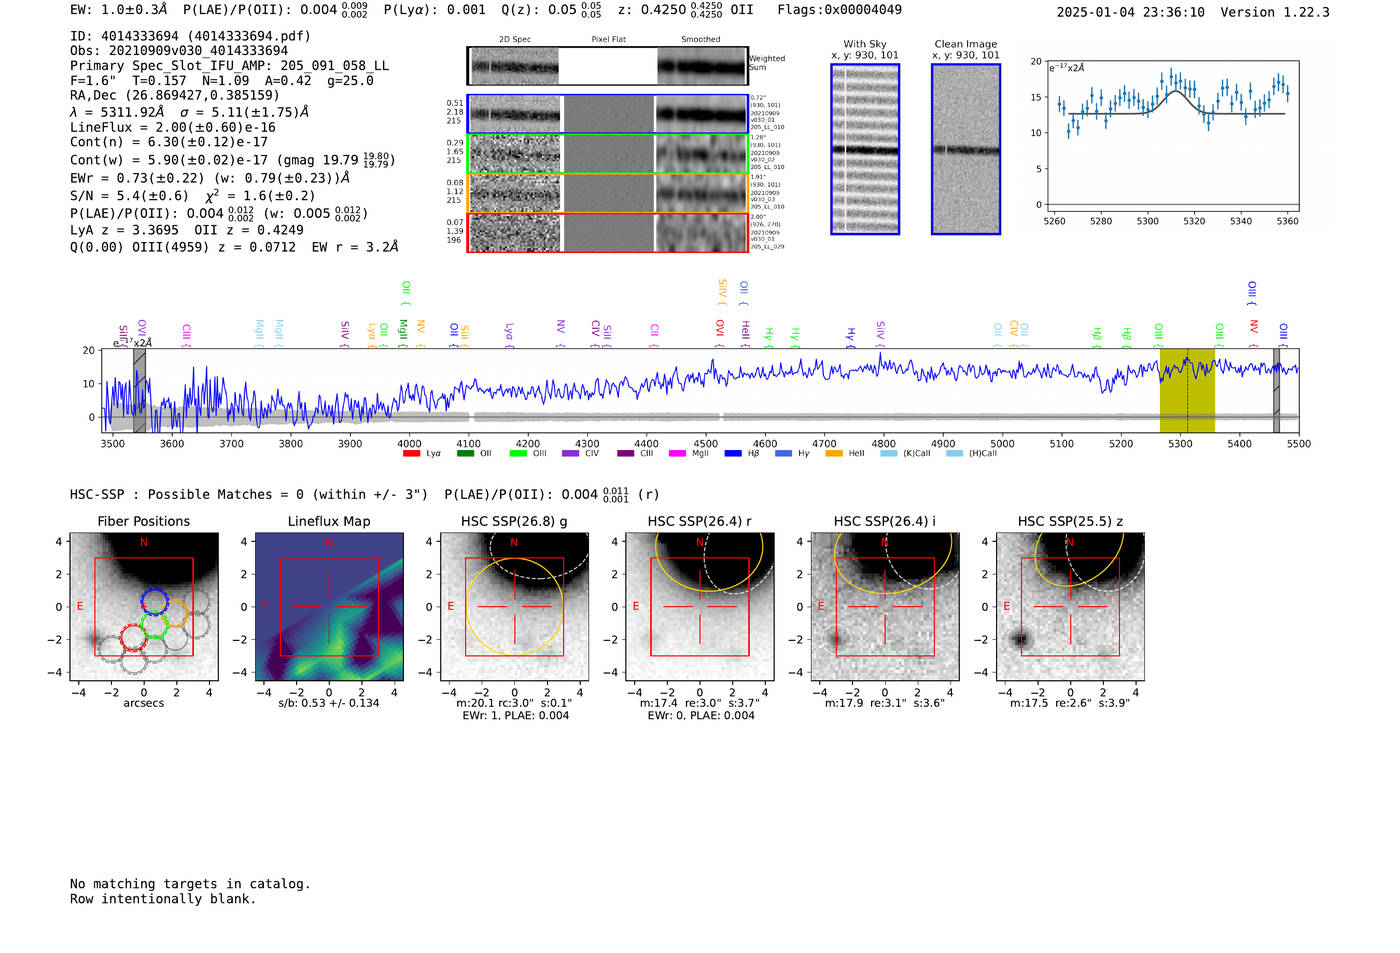Viewport: 1400px width, 953px height.
Task: Pick the CIV legend swatch
Action: pos(570,454)
